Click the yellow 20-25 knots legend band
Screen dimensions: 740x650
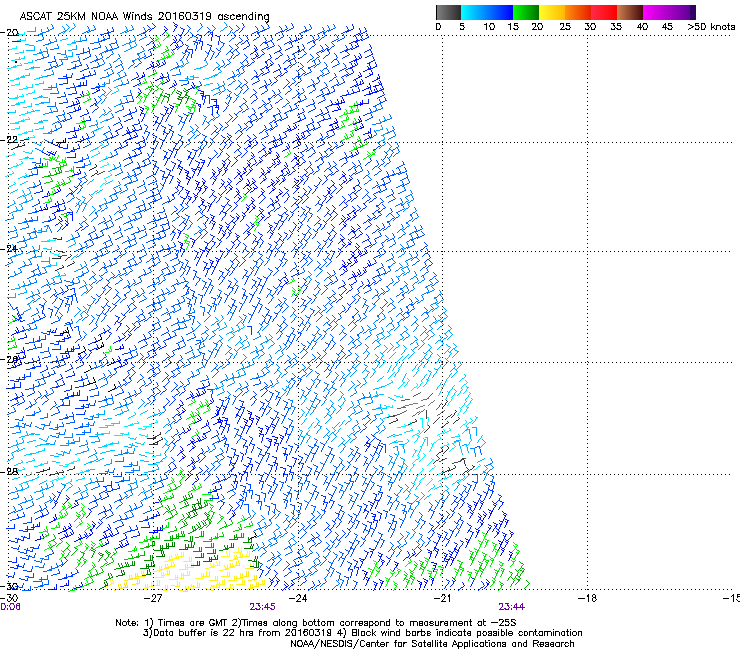click(552, 12)
